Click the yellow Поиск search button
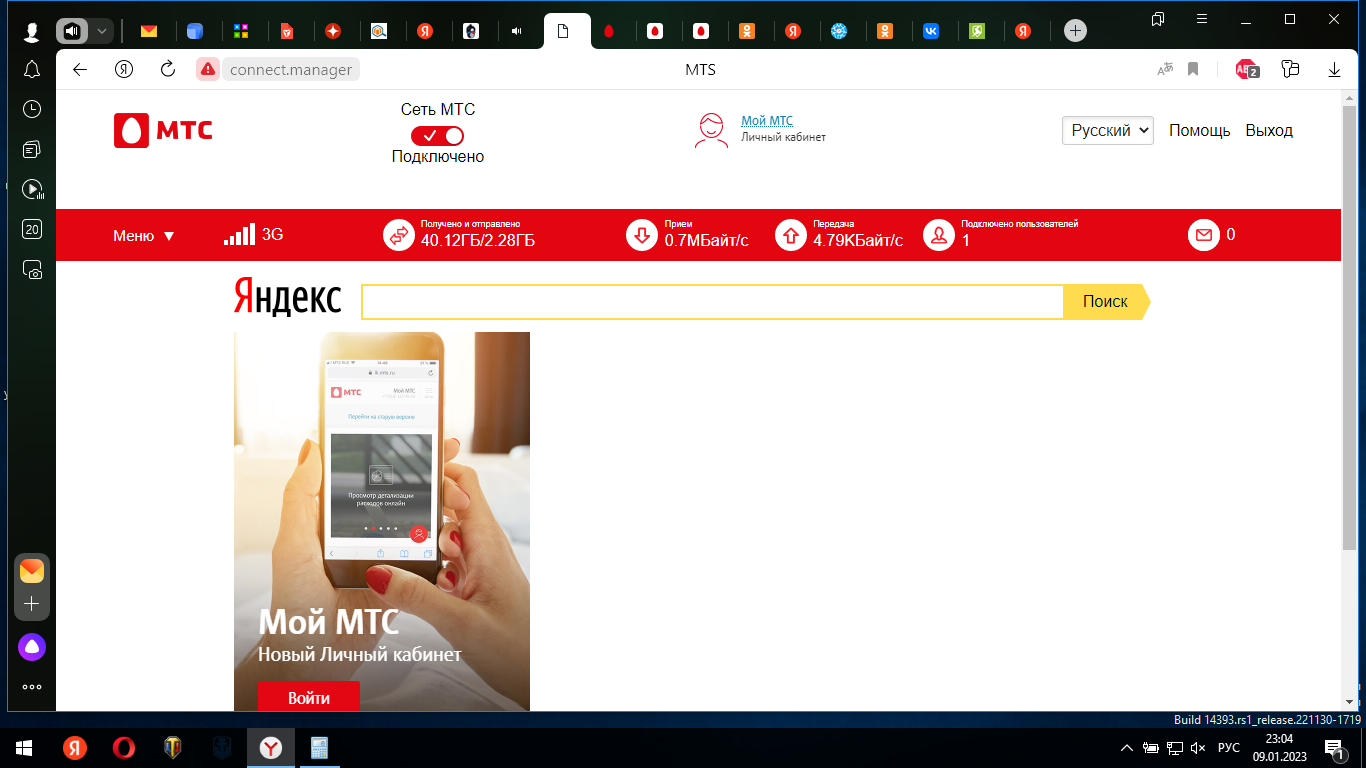 point(1106,301)
